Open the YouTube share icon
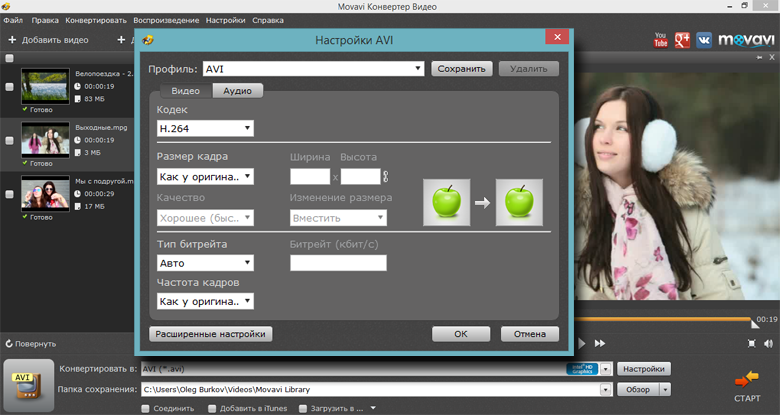The width and height of the screenshot is (780, 415). (x=661, y=40)
